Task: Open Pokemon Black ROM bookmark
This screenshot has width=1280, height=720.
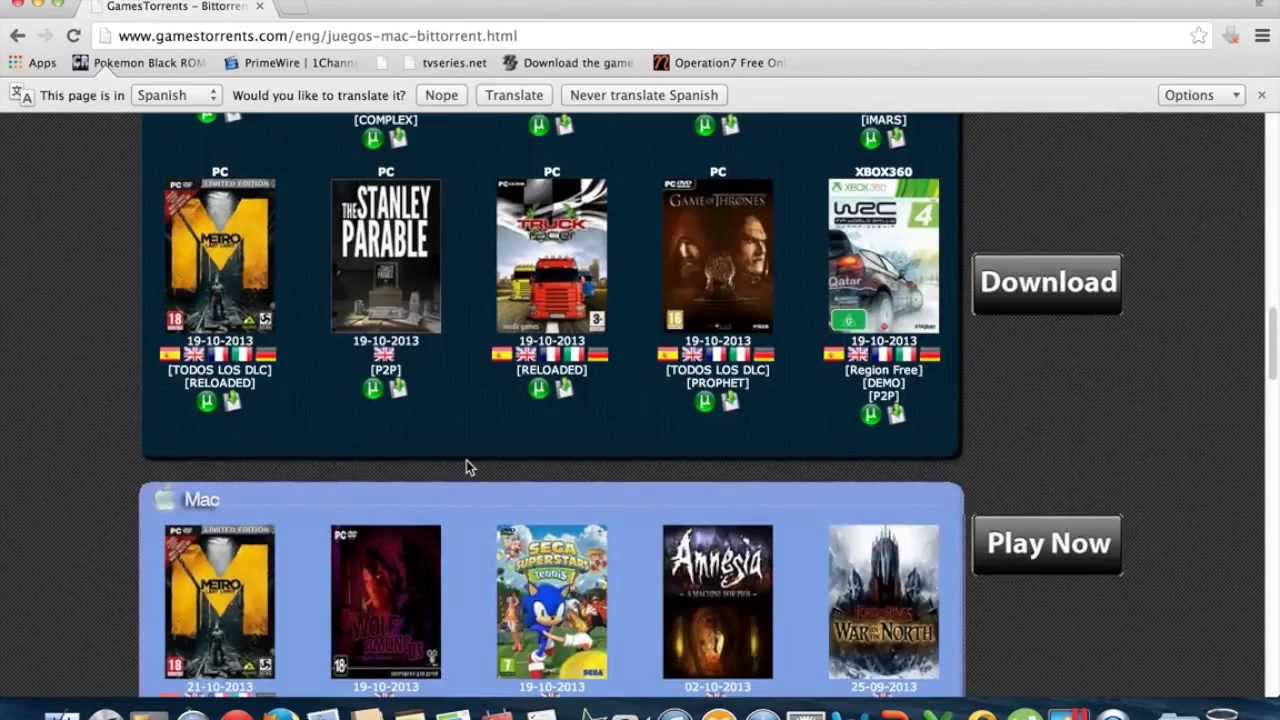Action: click(139, 63)
